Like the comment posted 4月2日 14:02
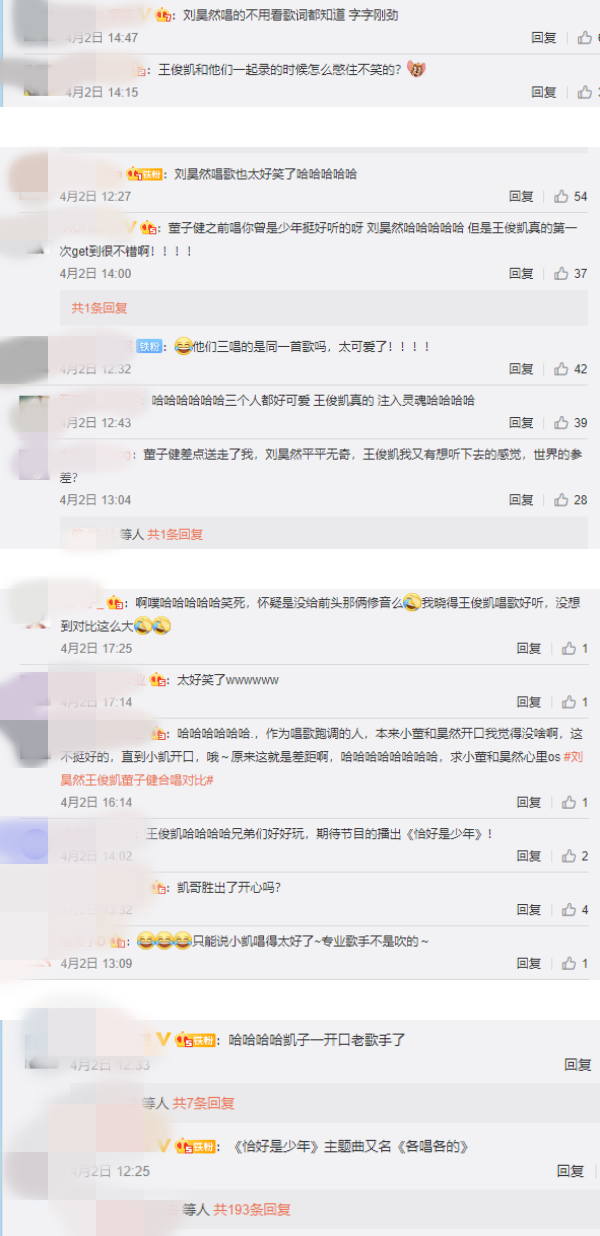This screenshot has height=1236, width=600. (574, 856)
